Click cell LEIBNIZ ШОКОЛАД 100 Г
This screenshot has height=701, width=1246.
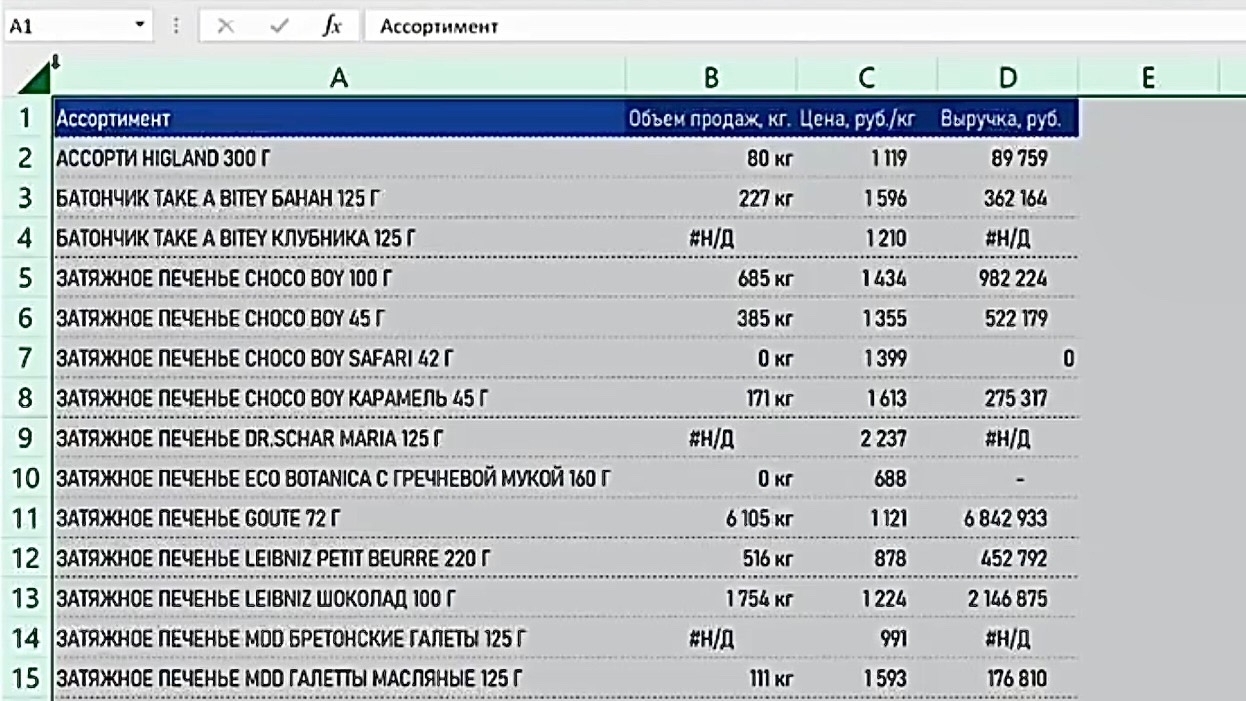[x=339, y=599]
